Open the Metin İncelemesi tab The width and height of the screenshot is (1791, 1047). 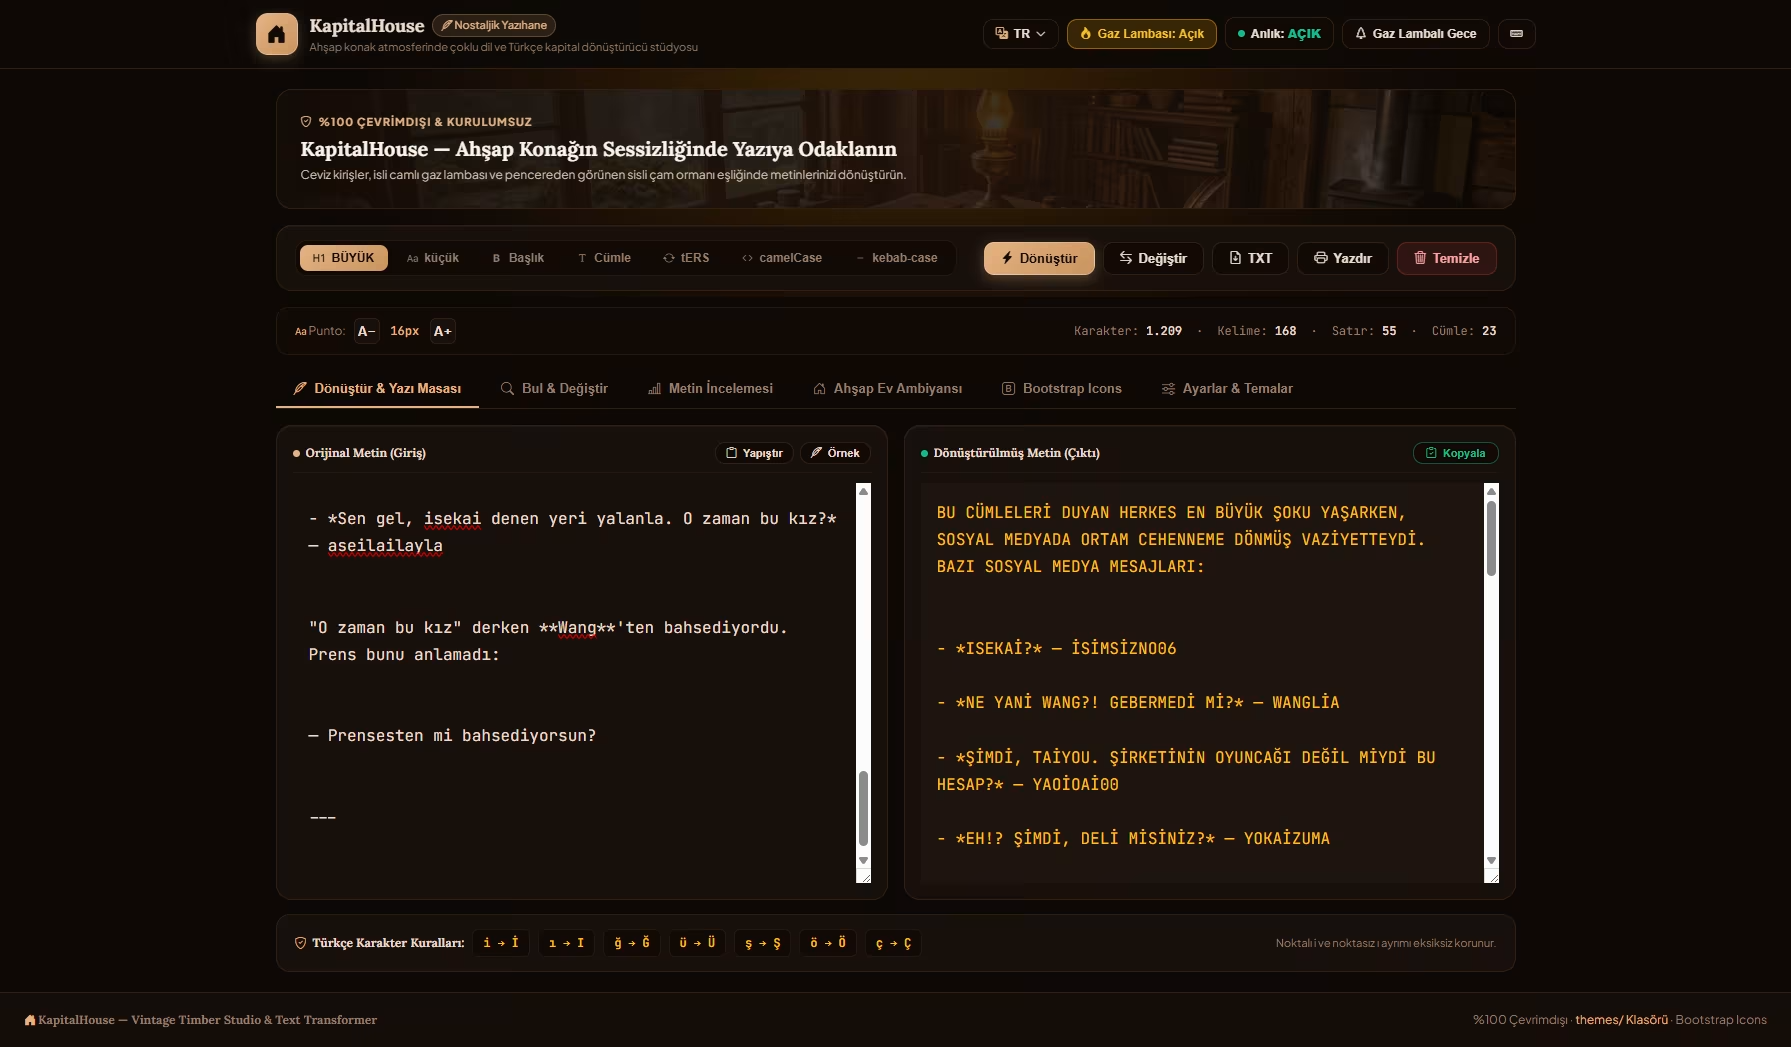pos(710,388)
